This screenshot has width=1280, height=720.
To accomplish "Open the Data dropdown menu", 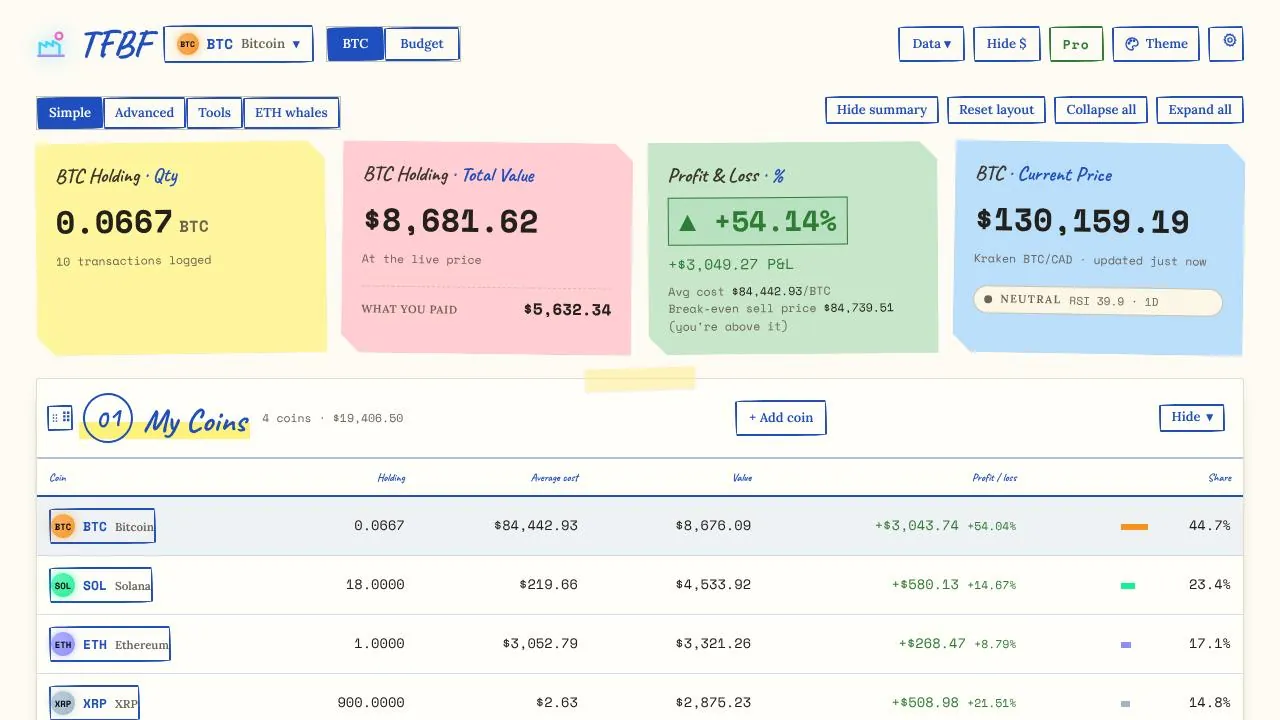I will point(931,44).
